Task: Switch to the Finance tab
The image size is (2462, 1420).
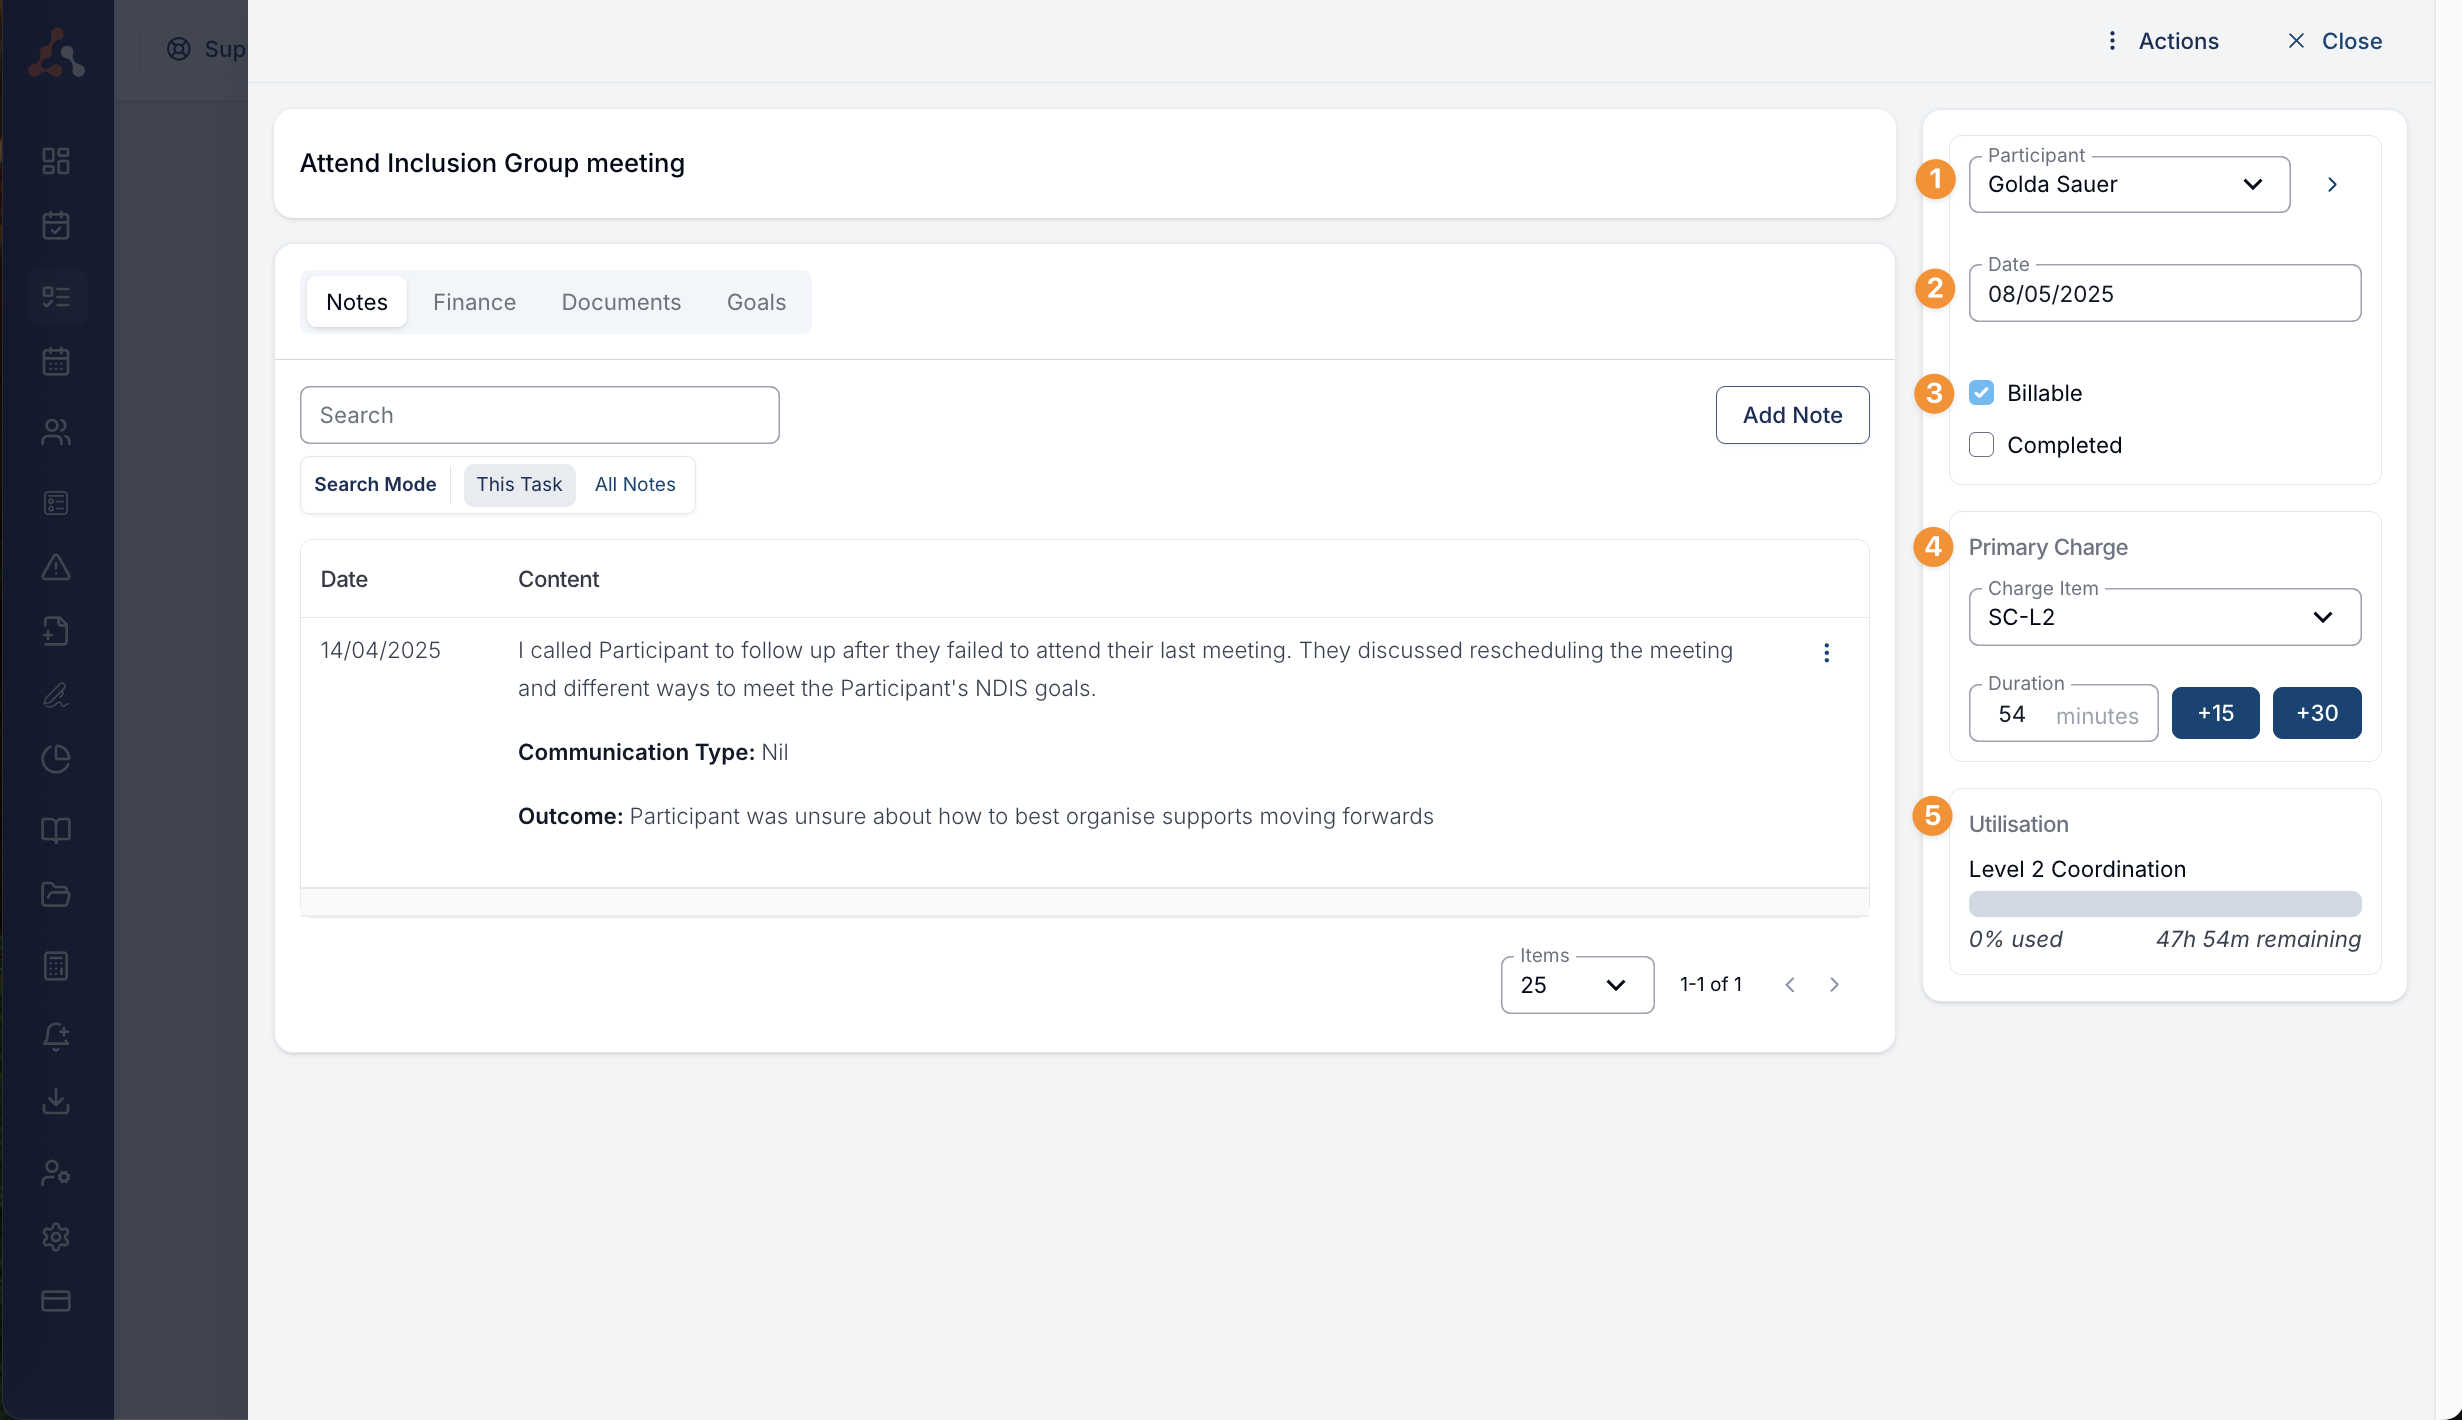Action: point(474,302)
